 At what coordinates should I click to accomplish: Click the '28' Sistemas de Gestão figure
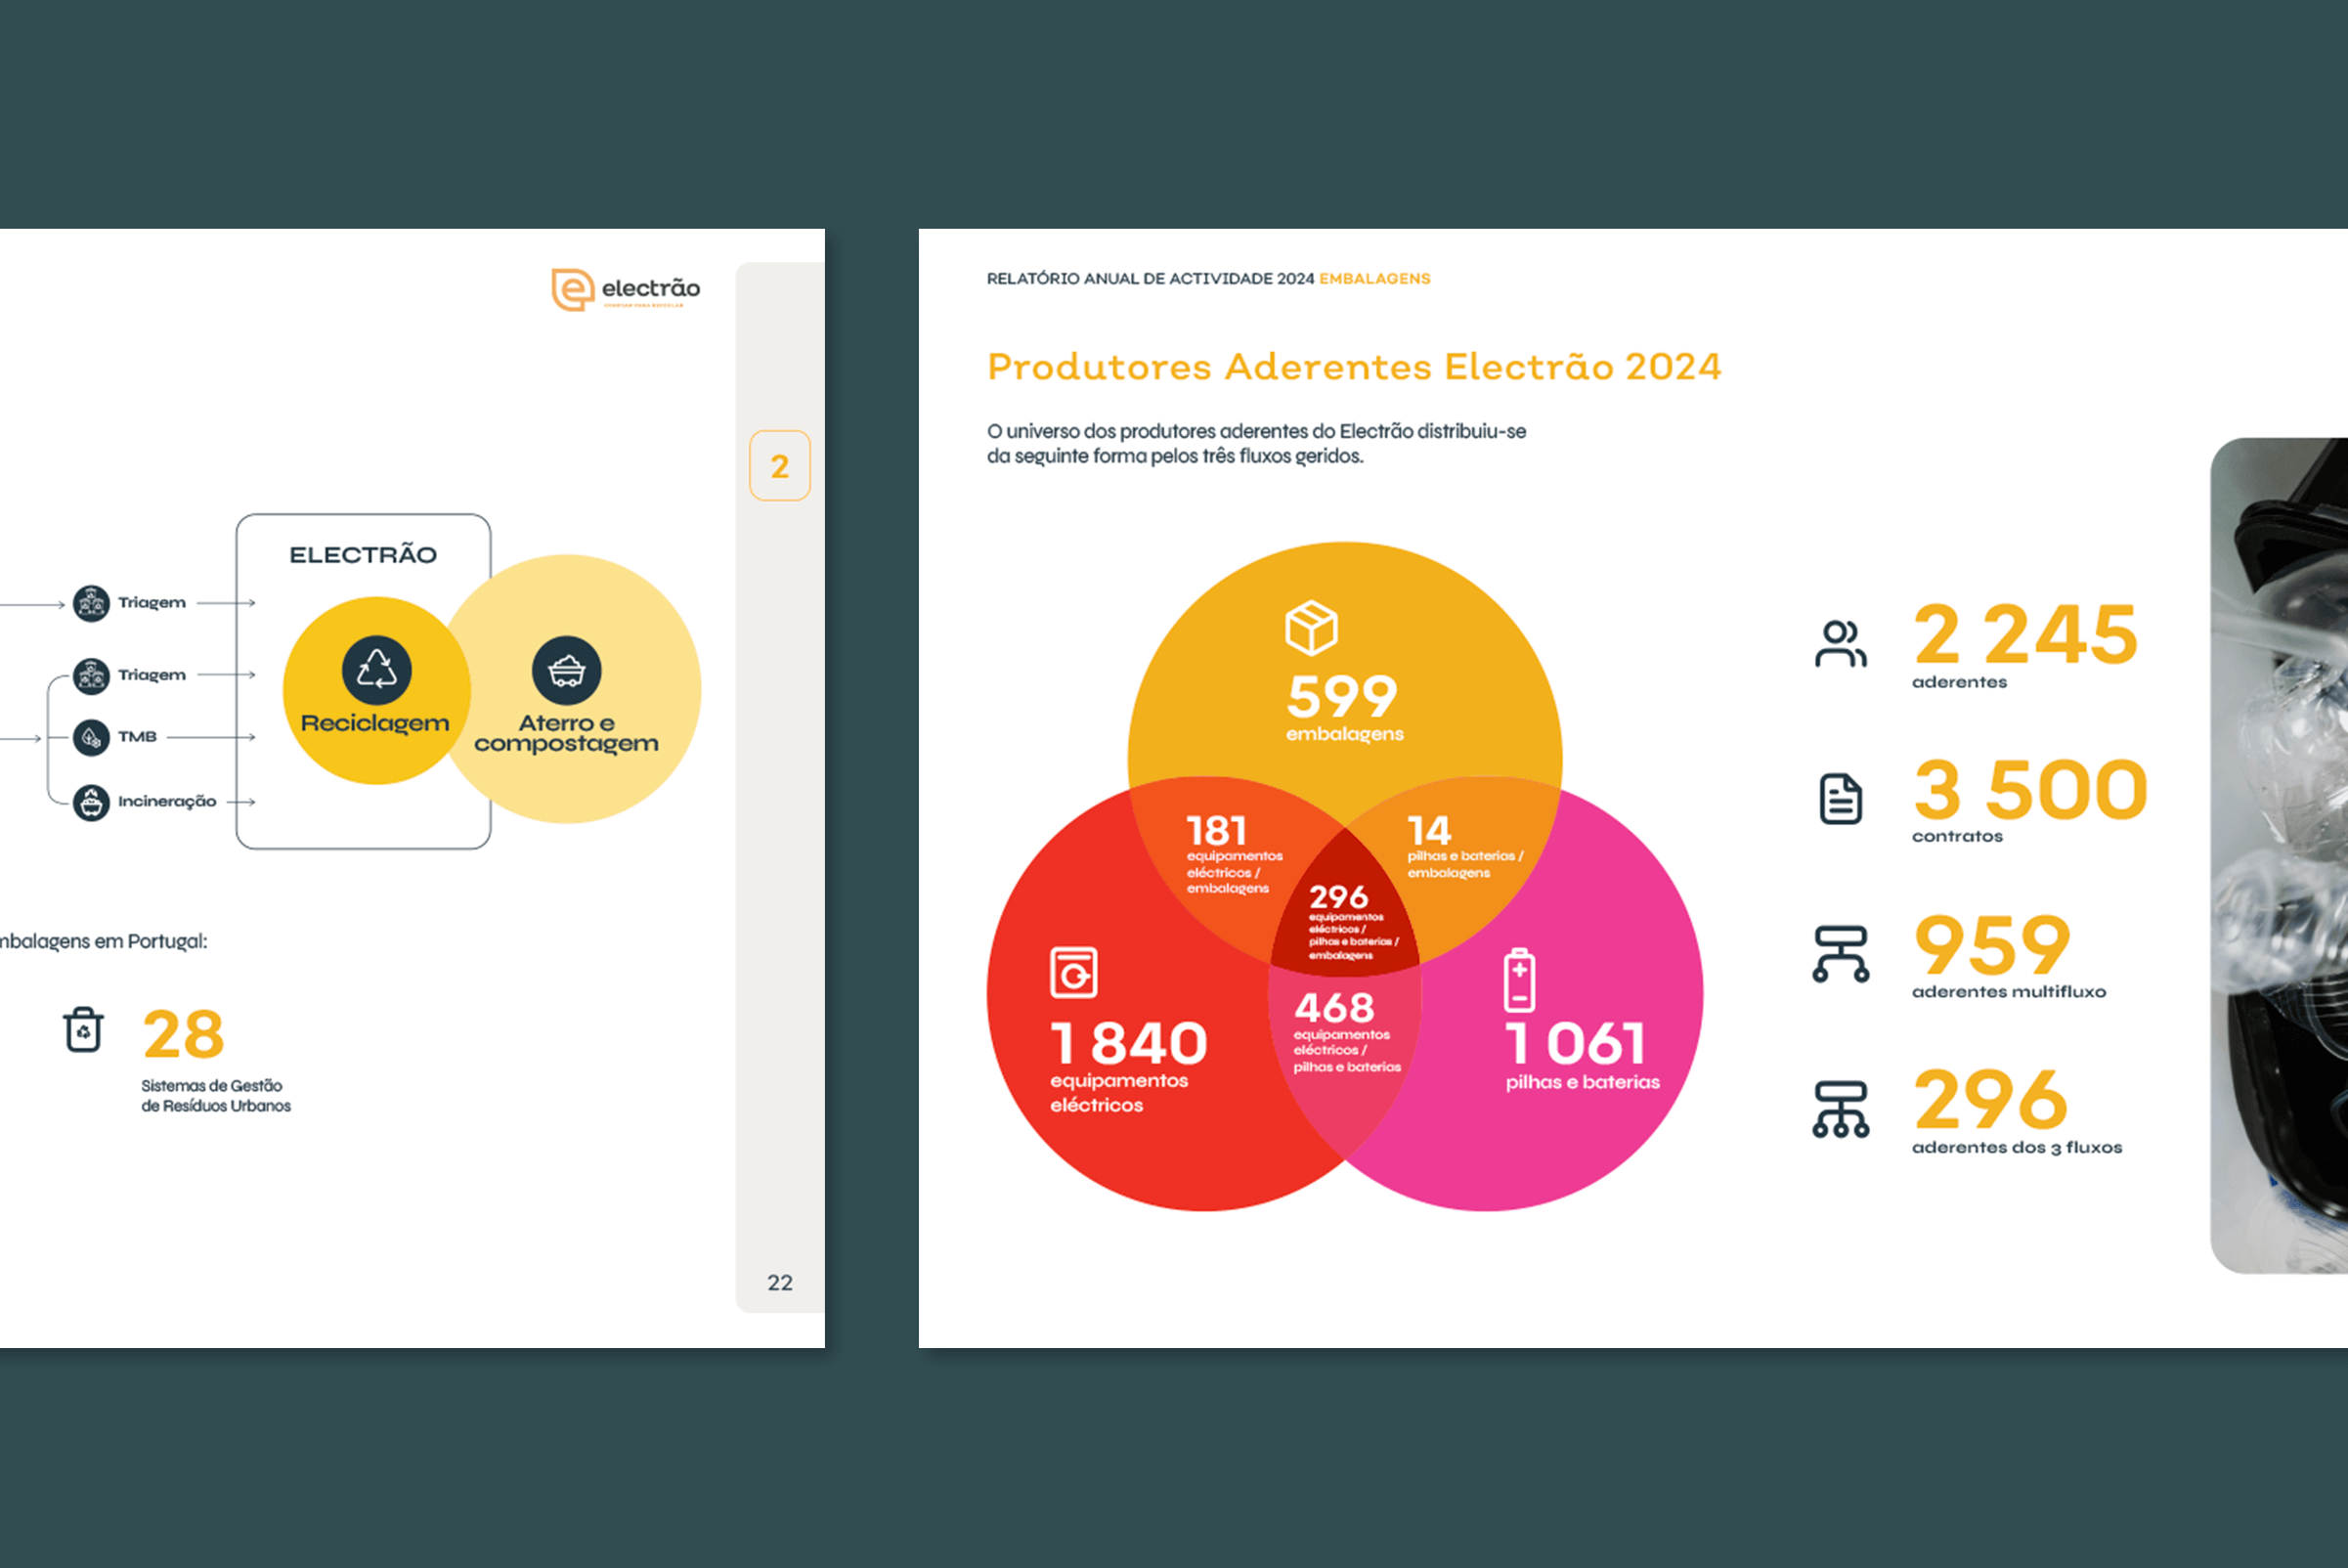(x=184, y=1034)
